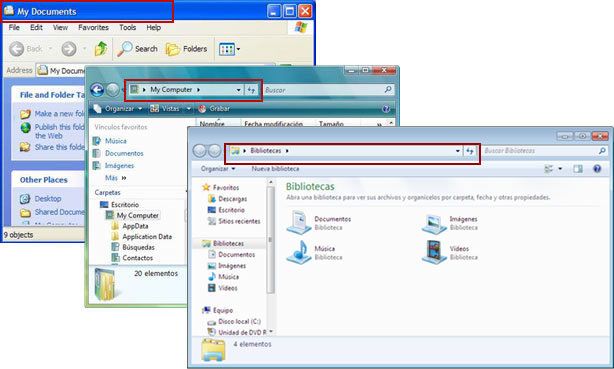The height and width of the screenshot is (369, 614).
Task: Click refresh icon beside My Computer address
Action: pos(251,90)
